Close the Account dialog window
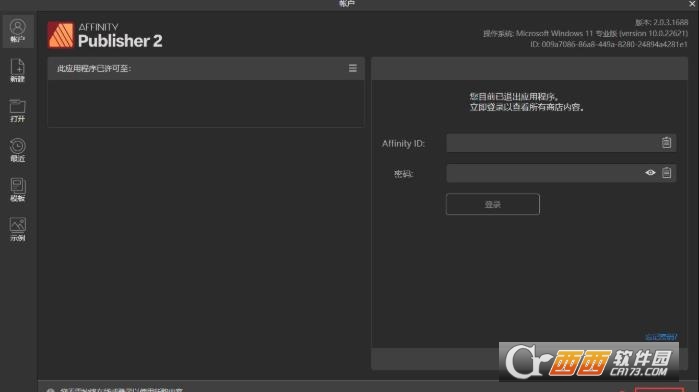Viewport: 699px width, 392px height. tap(692, 4)
